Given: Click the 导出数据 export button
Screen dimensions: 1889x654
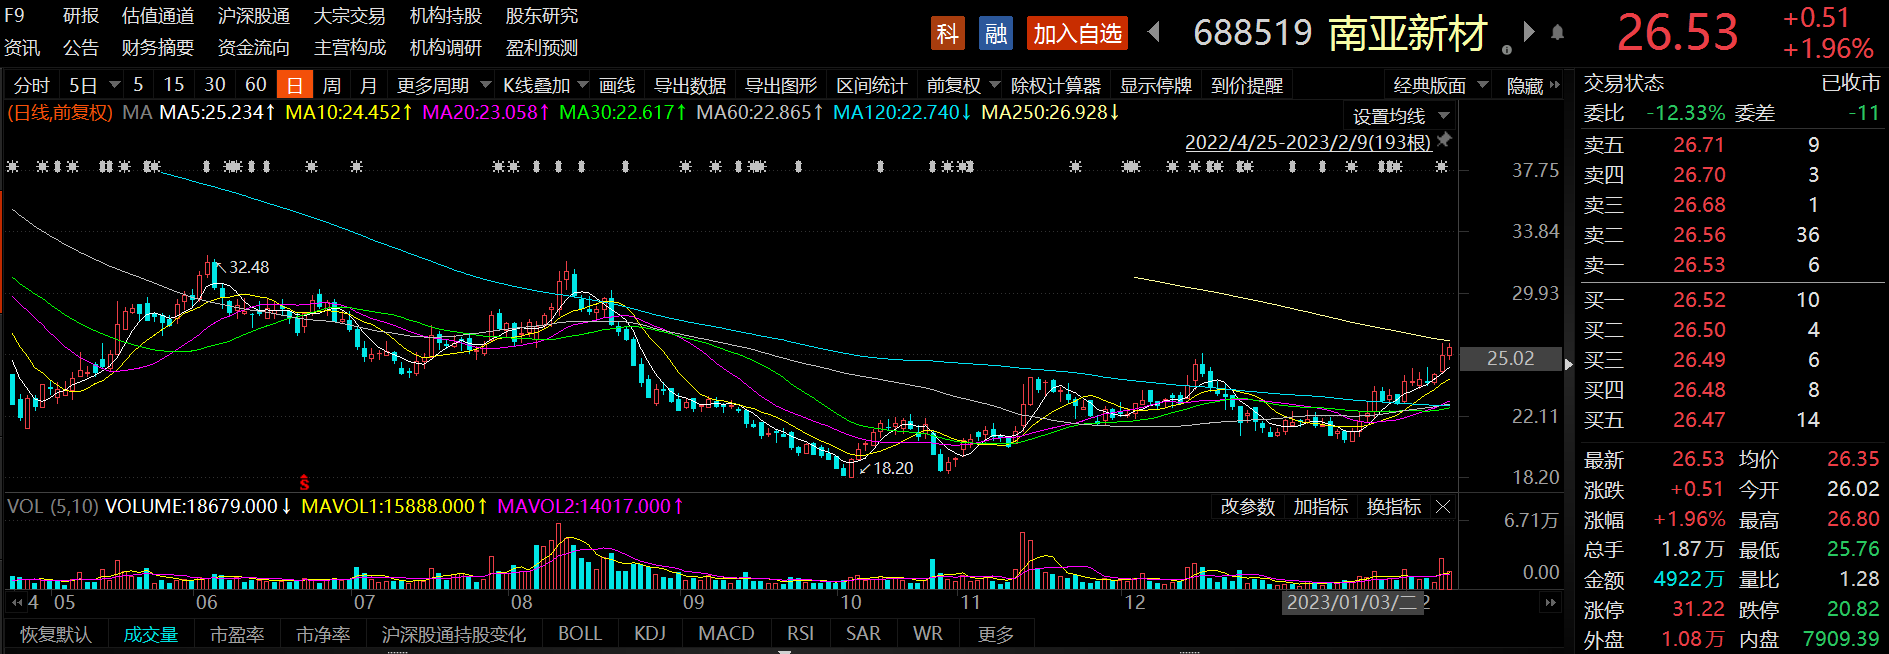Looking at the screenshot, I should click(689, 86).
